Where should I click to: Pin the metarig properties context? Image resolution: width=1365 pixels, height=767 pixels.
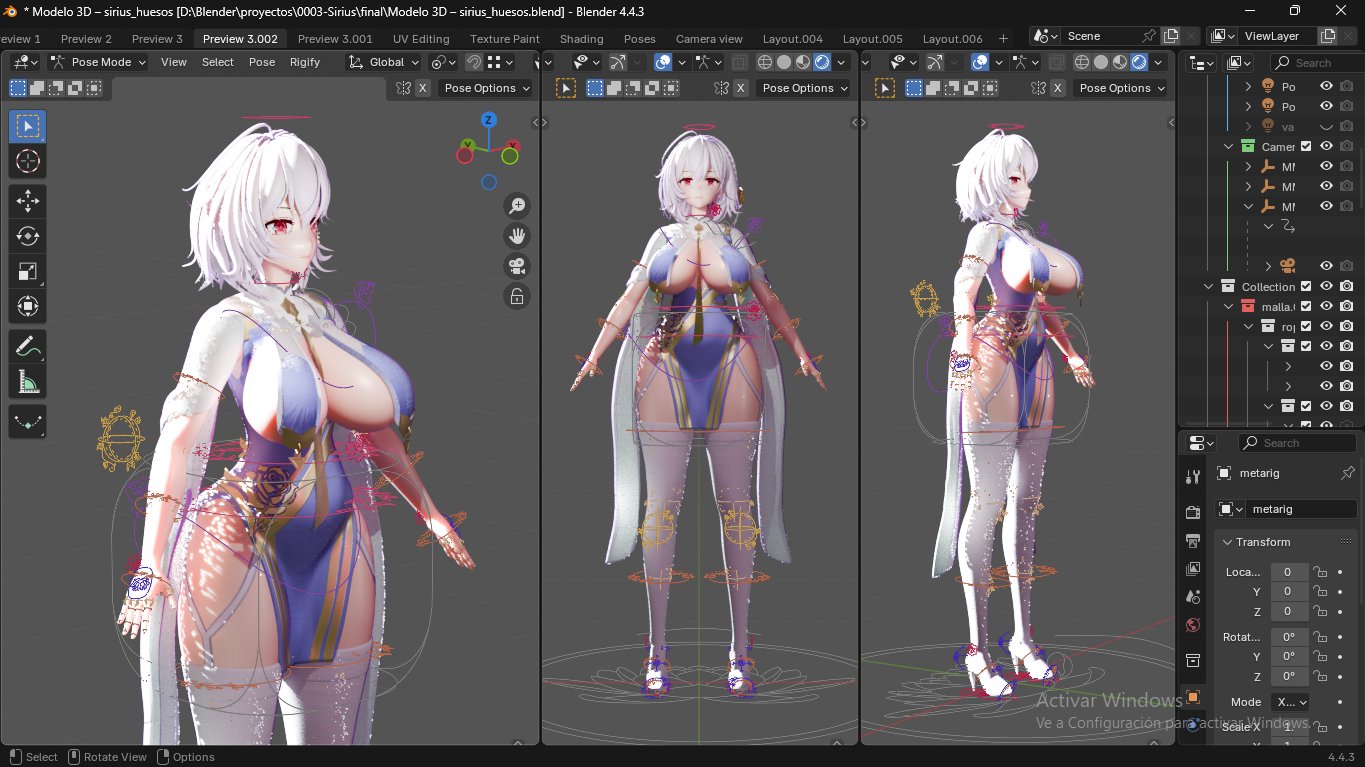pyautogui.click(x=1348, y=473)
